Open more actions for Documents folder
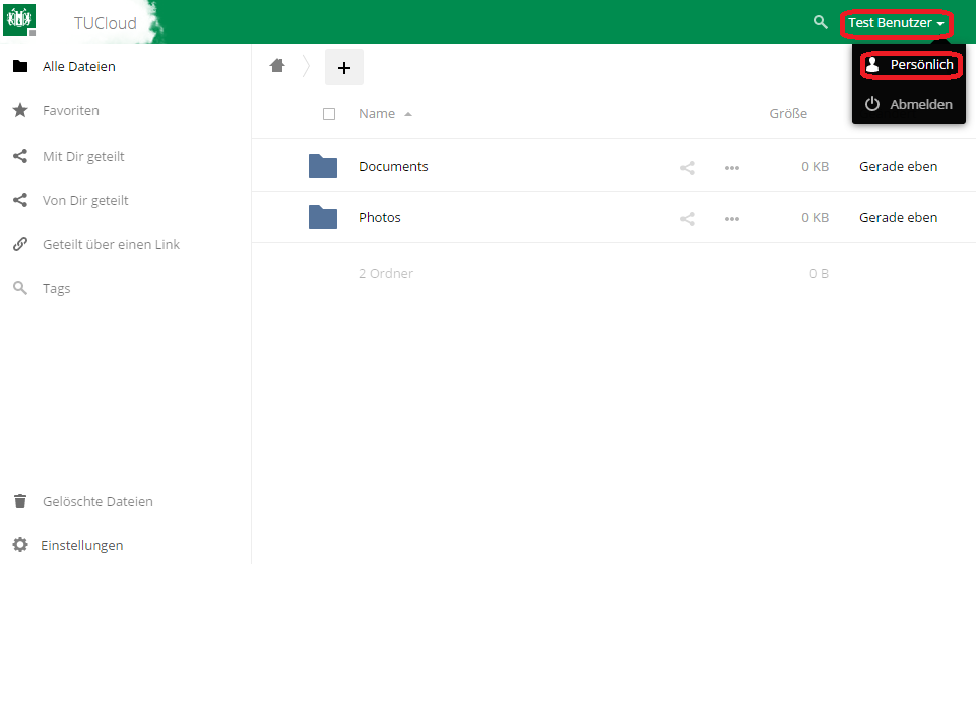Viewport: 976px width, 720px height. click(732, 167)
